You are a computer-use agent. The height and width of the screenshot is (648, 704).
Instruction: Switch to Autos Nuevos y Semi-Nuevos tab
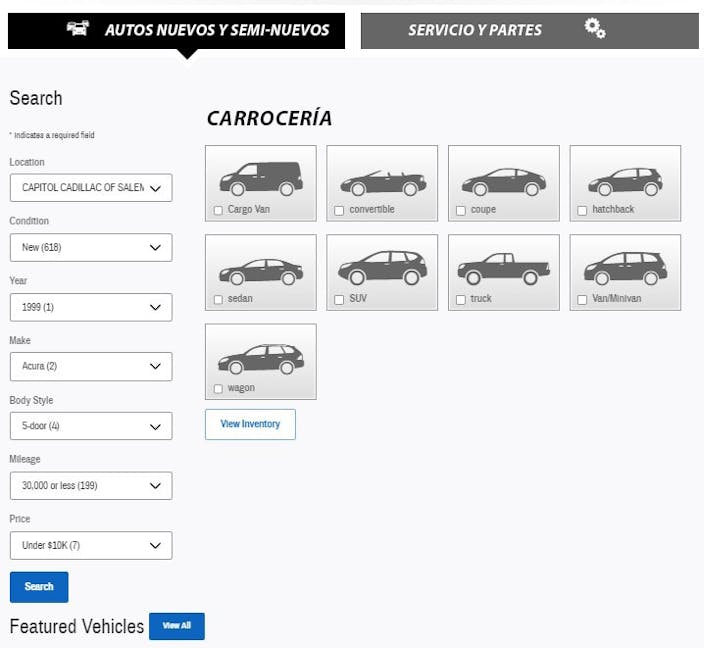pyautogui.click(x=177, y=30)
